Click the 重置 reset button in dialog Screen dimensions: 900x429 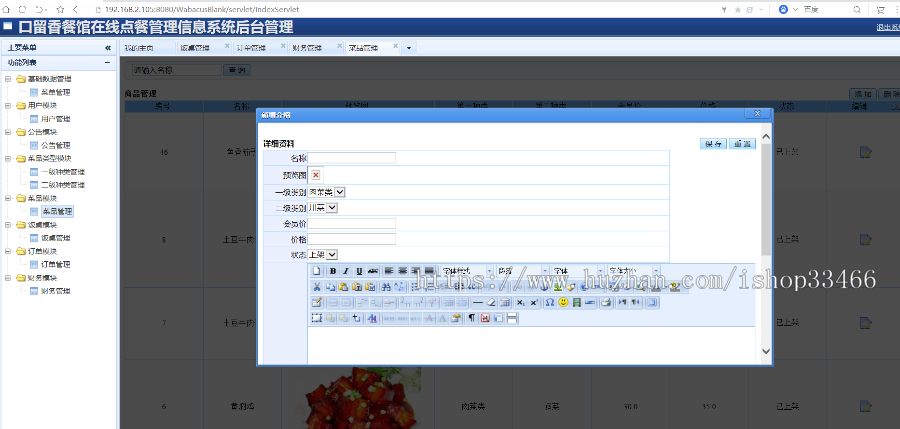(742, 144)
